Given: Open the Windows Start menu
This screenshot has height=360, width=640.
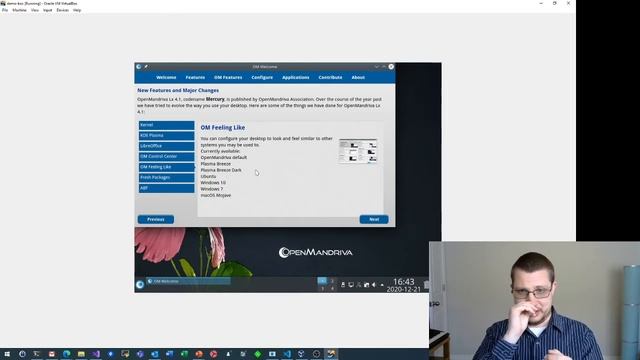Looking at the screenshot, I should [7, 354].
